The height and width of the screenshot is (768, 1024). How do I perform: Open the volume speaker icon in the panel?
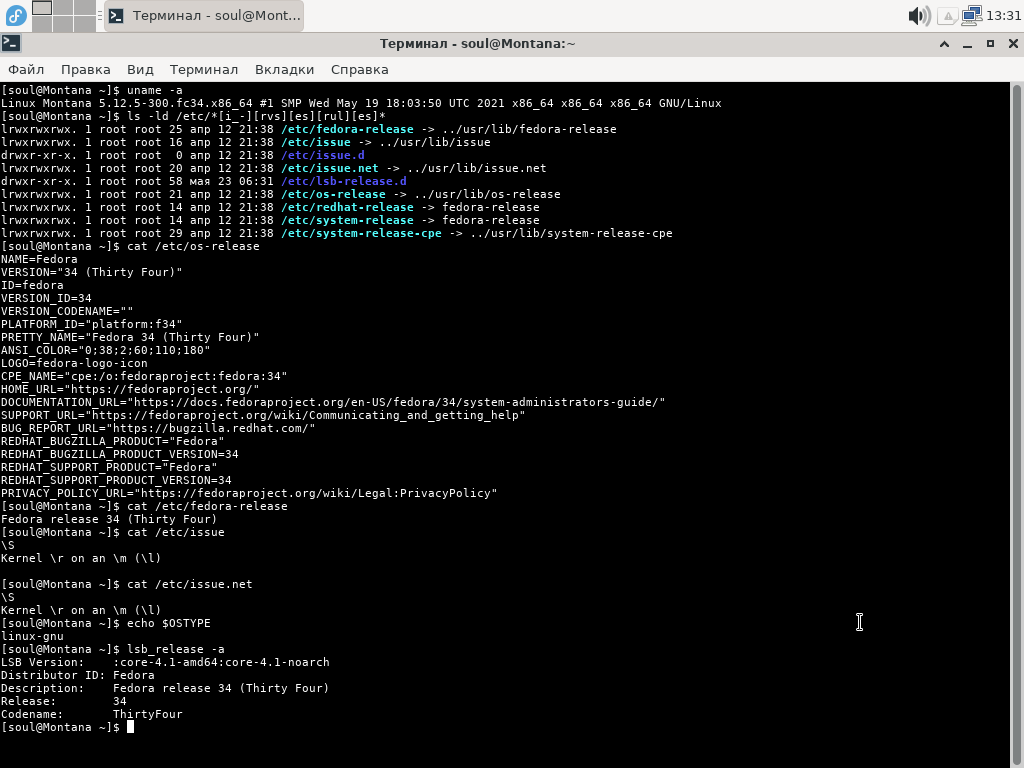[919, 16]
